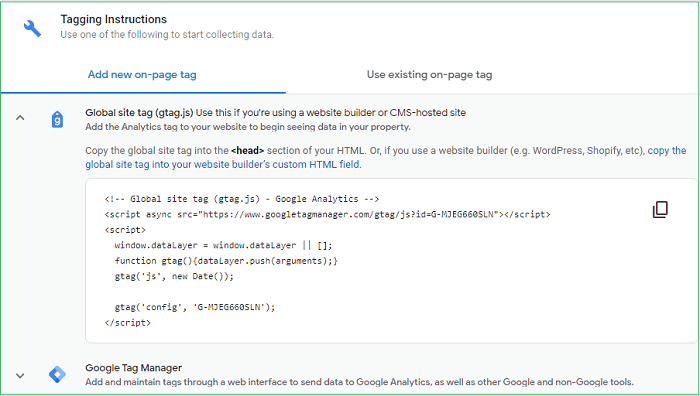Collapse the Global site tag section
The image size is (700, 396).
[x=20, y=118]
